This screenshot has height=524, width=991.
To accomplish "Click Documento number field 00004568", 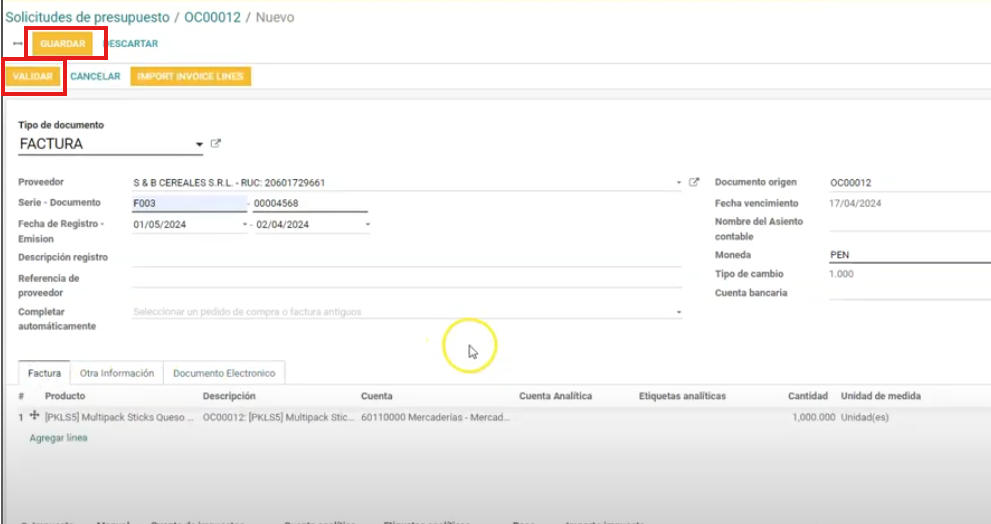I will point(309,204).
